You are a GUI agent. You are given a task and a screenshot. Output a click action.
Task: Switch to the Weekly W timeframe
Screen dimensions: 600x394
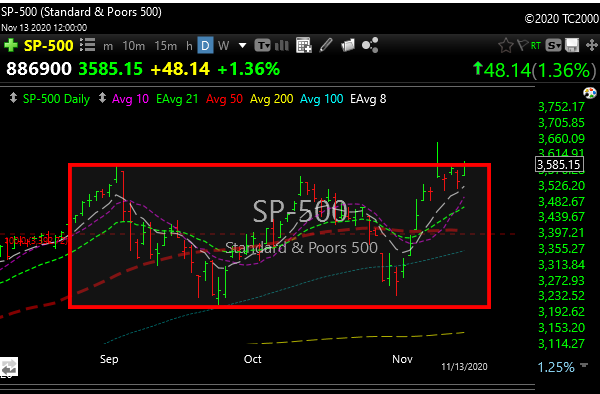coord(223,46)
